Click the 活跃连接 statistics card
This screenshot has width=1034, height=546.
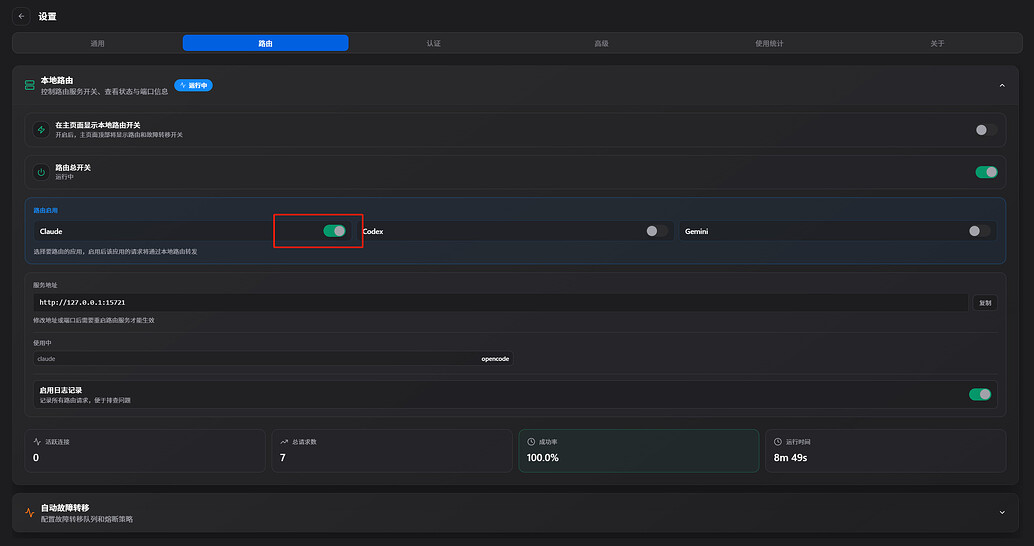pos(145,451)
